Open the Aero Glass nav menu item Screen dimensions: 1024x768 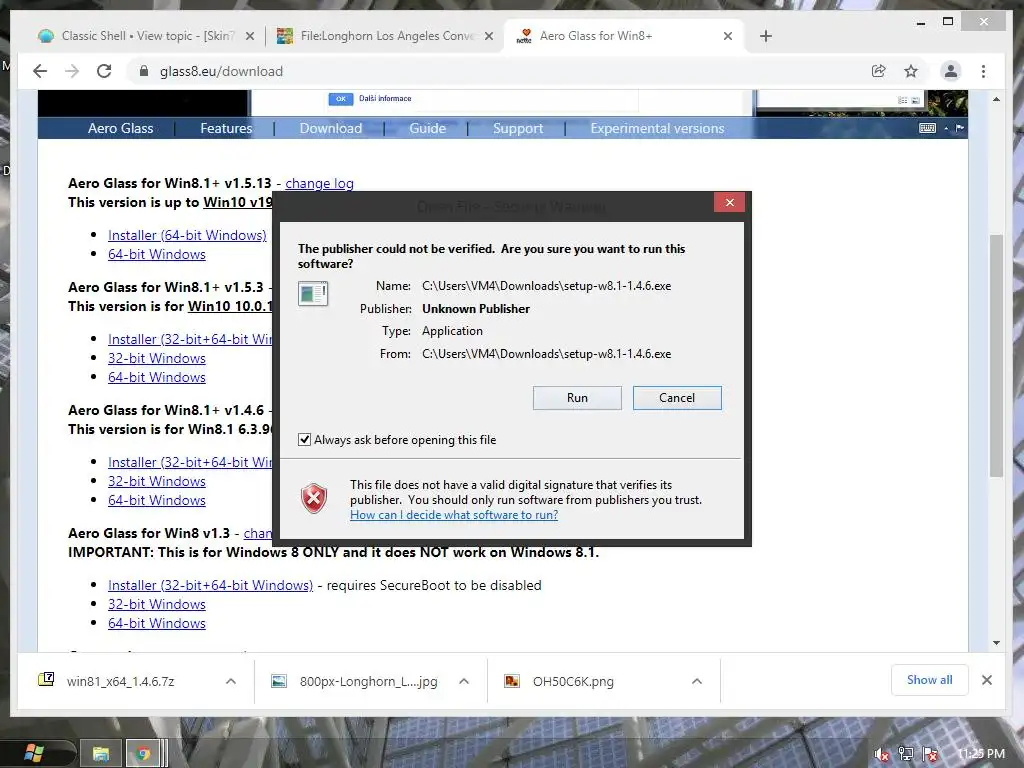coord(120,128)
